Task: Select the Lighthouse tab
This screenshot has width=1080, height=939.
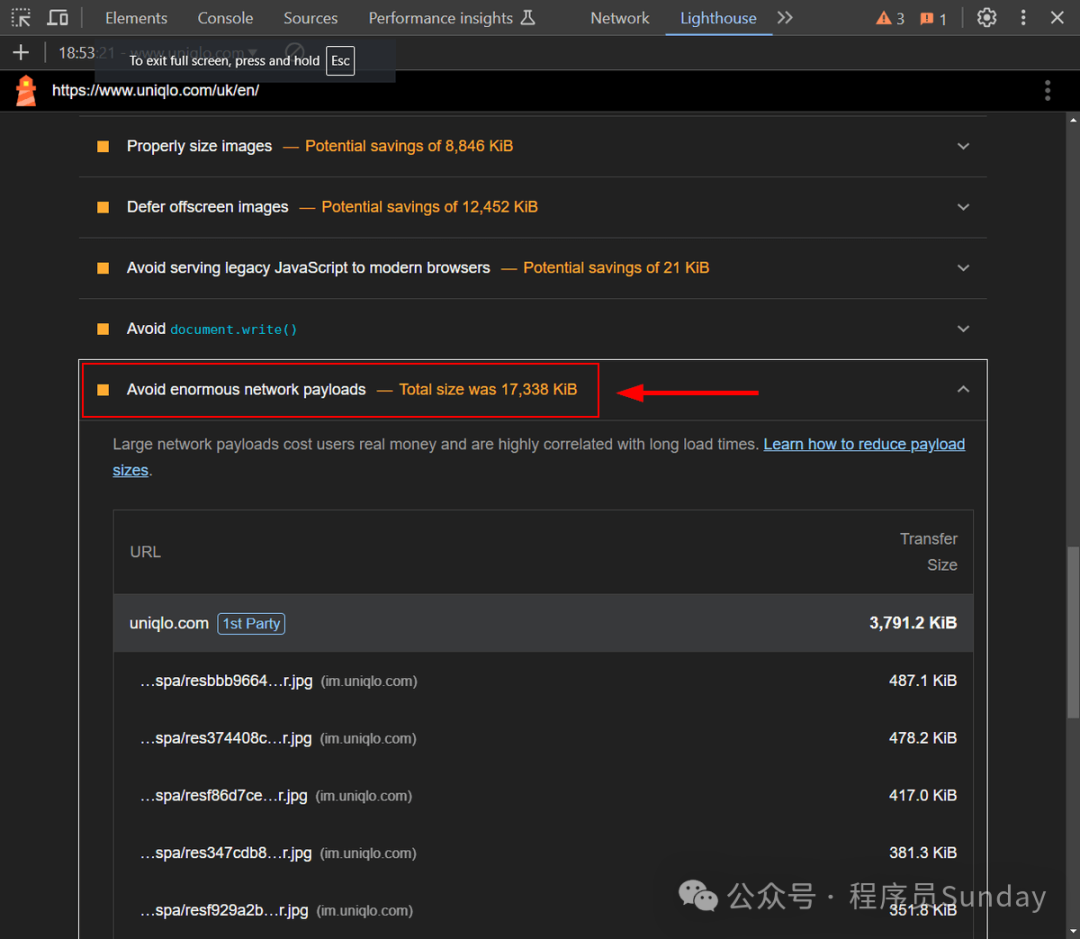Action: pyautogui.click(x=718, y=18)
